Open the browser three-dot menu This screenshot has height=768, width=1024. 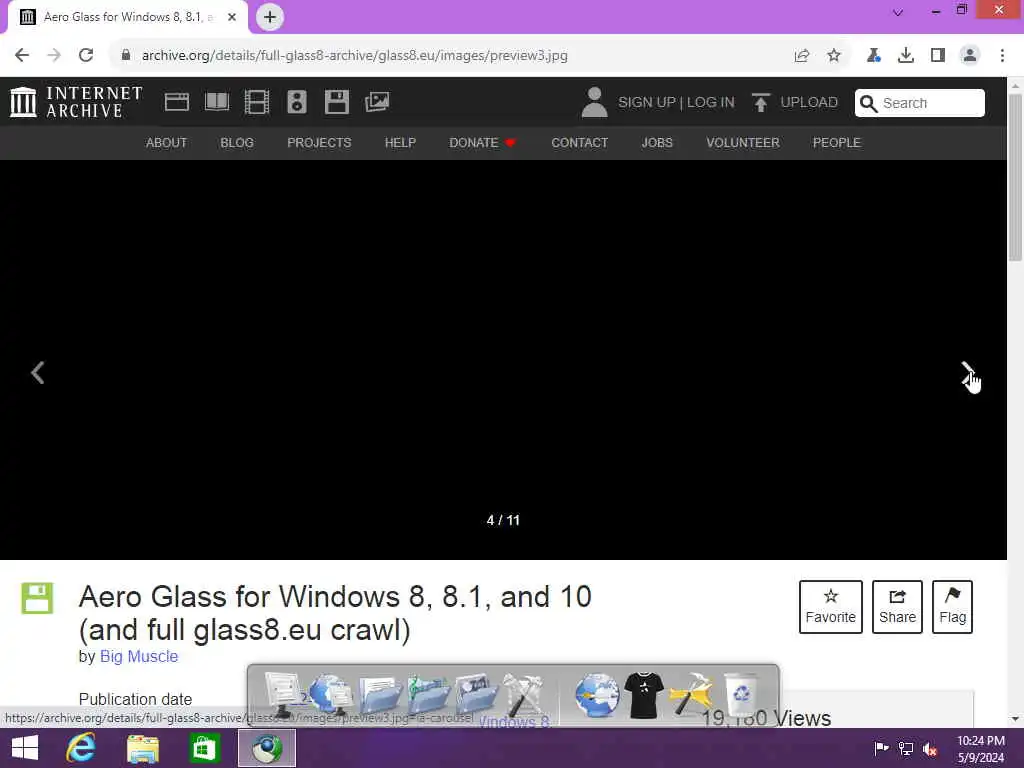pos(1002,56)
